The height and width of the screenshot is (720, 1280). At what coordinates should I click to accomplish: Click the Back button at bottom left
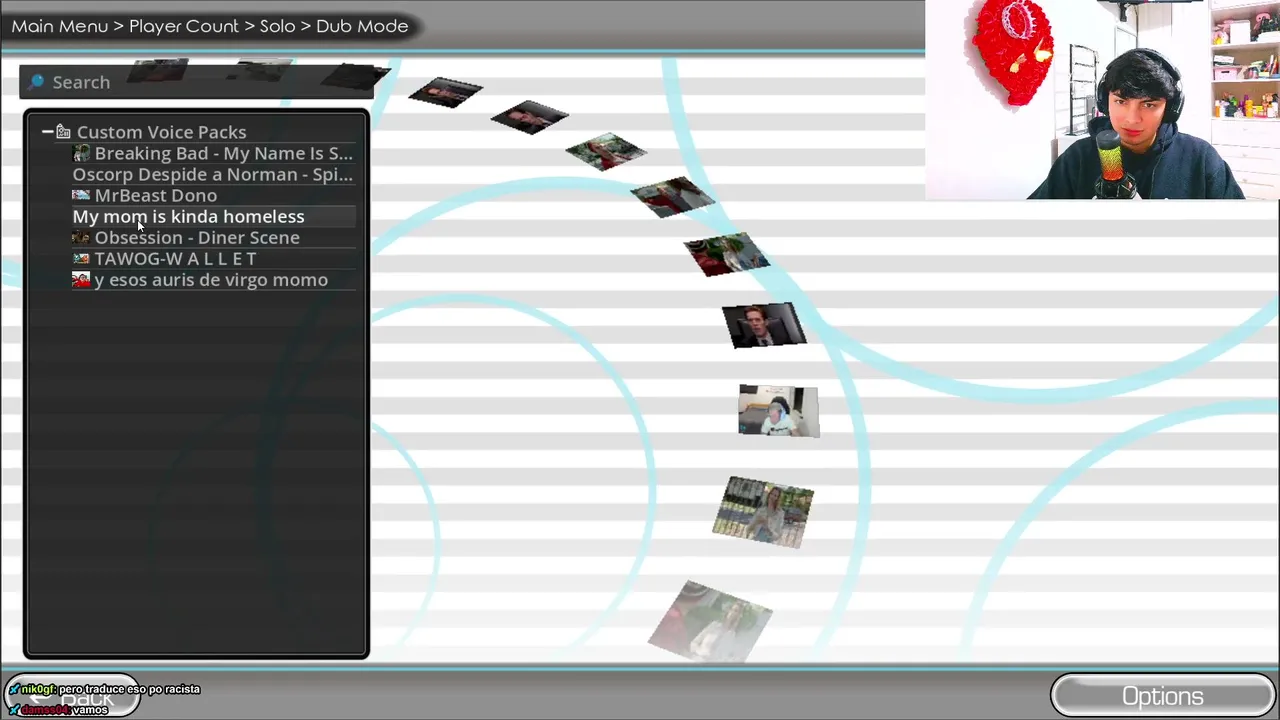tap(72, 697)
